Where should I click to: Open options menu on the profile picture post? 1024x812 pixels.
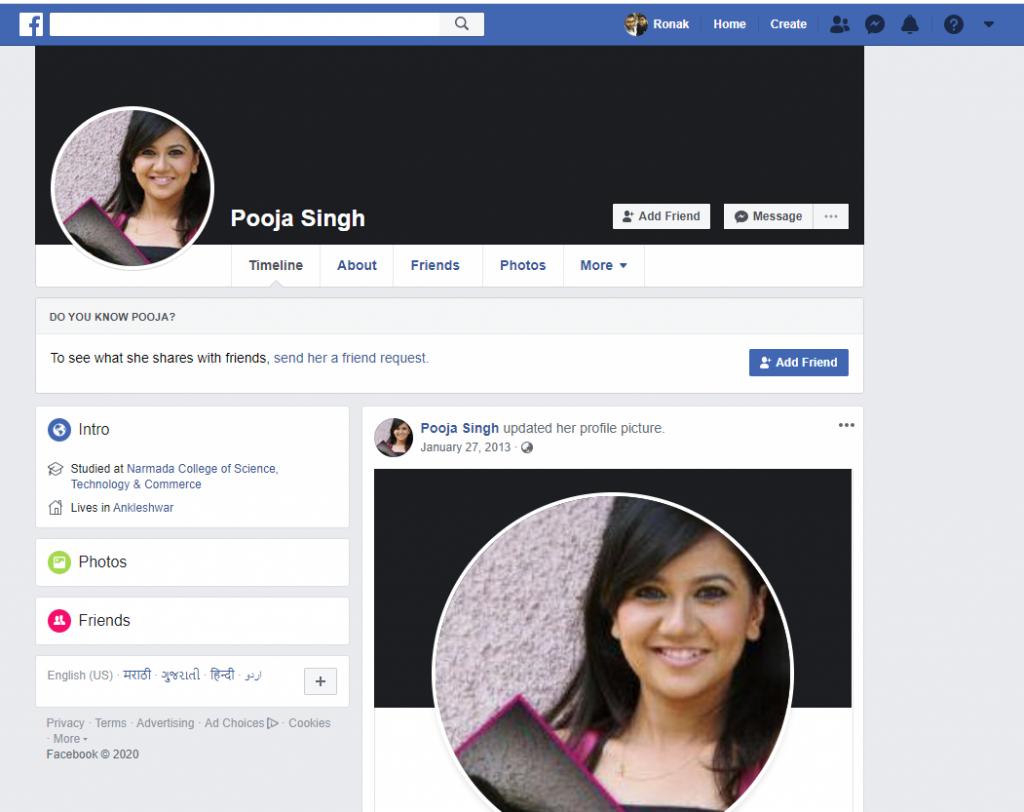tap(846, 424)
